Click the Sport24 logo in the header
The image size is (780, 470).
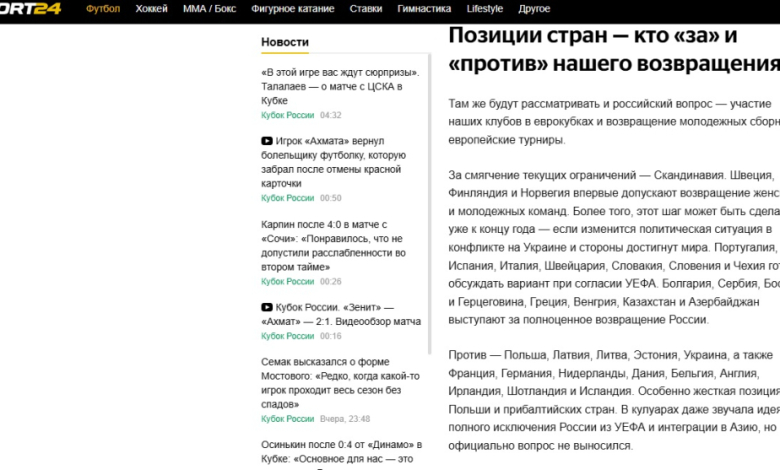(32, 9)
